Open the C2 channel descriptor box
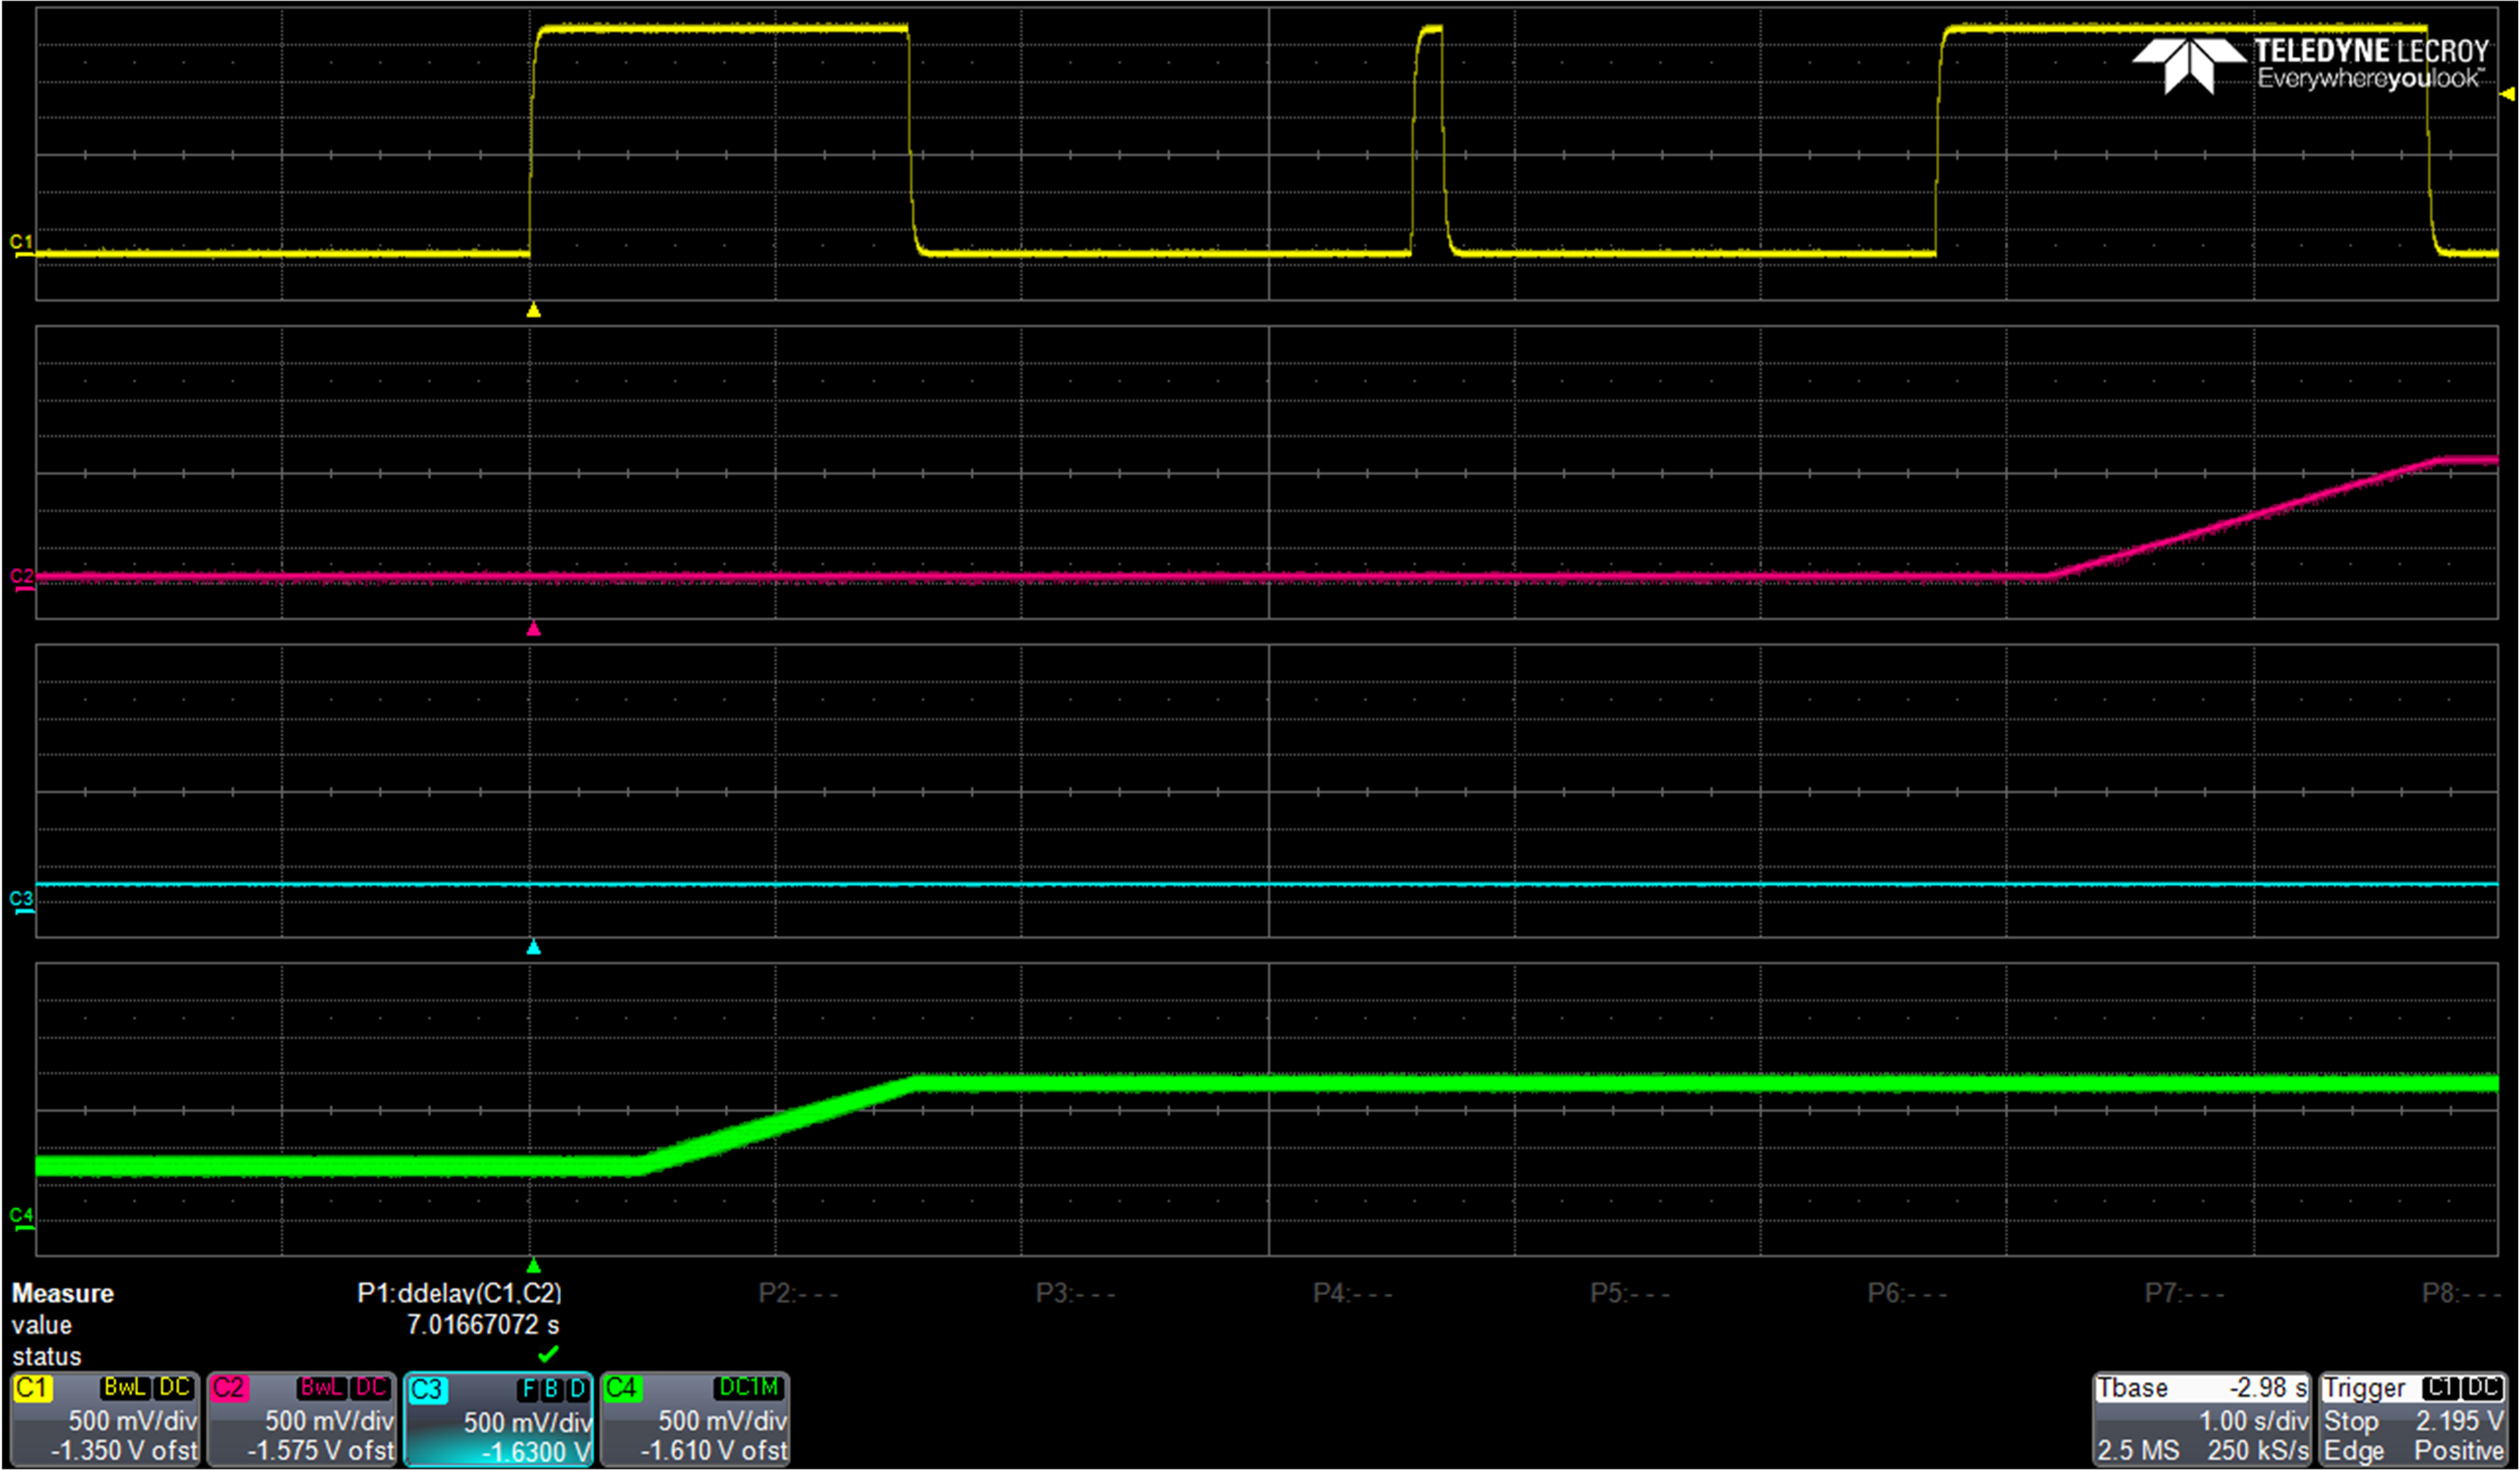 click(301, 1419)
